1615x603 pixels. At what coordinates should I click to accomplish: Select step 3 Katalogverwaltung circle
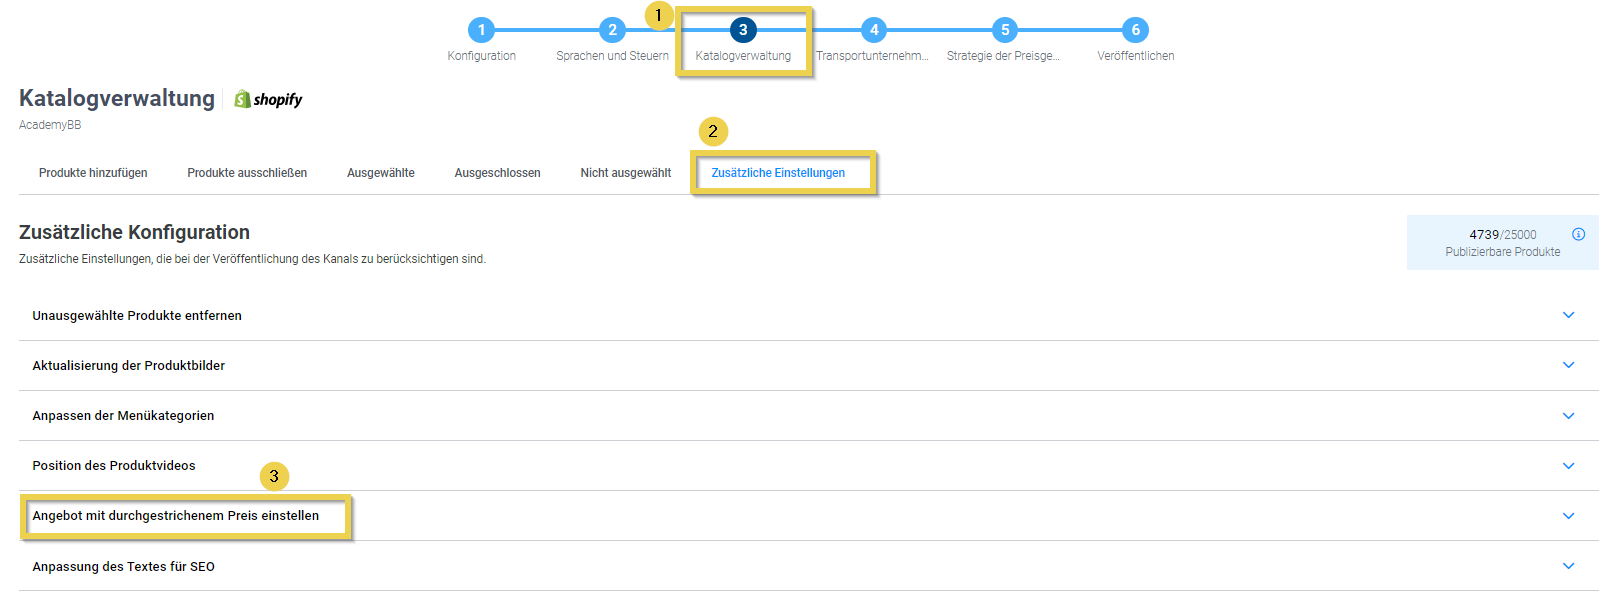743,30
